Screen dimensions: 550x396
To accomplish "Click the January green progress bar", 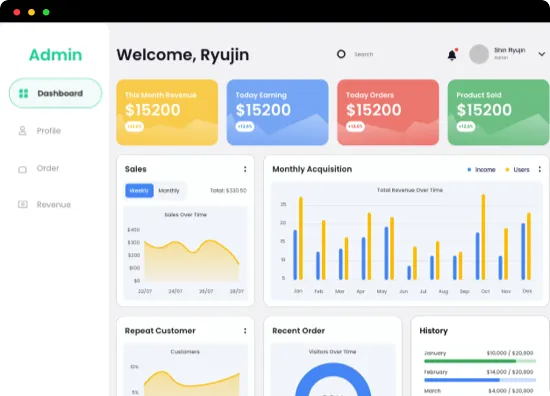I will pyautogui.click(x=480, y=361).
